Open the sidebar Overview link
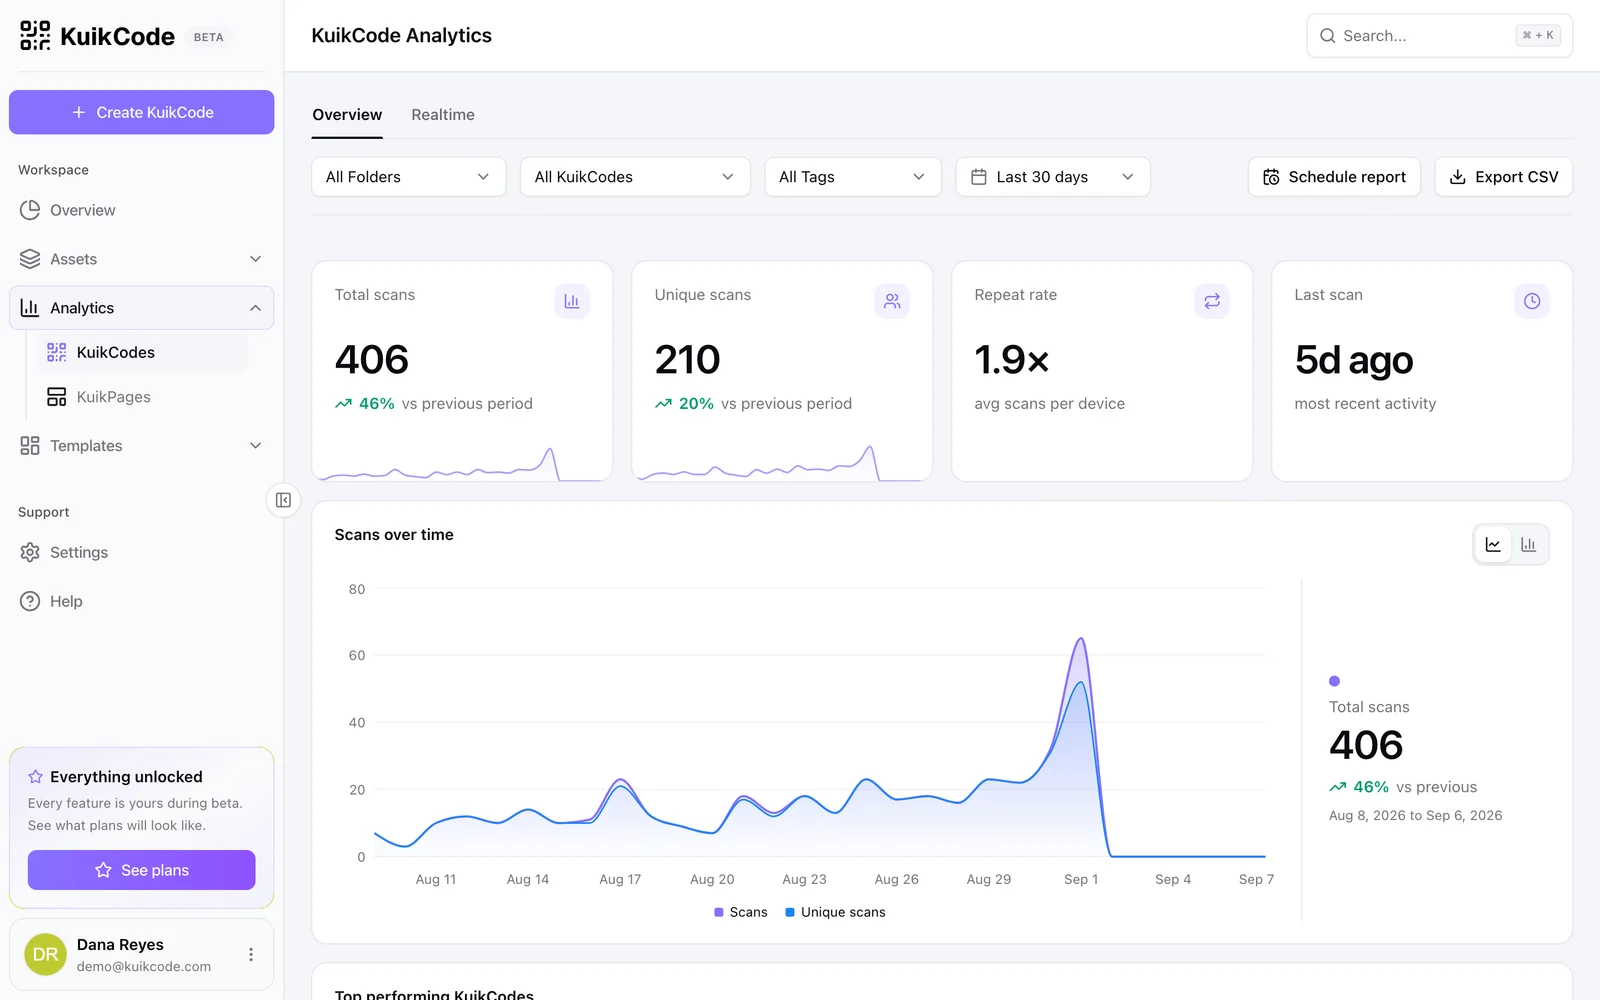 point(142,210)
